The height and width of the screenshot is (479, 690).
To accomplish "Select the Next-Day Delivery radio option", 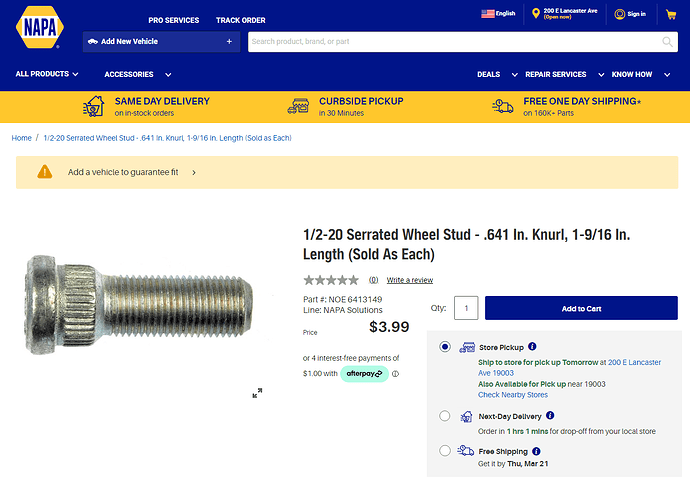I will pos(445,416).
